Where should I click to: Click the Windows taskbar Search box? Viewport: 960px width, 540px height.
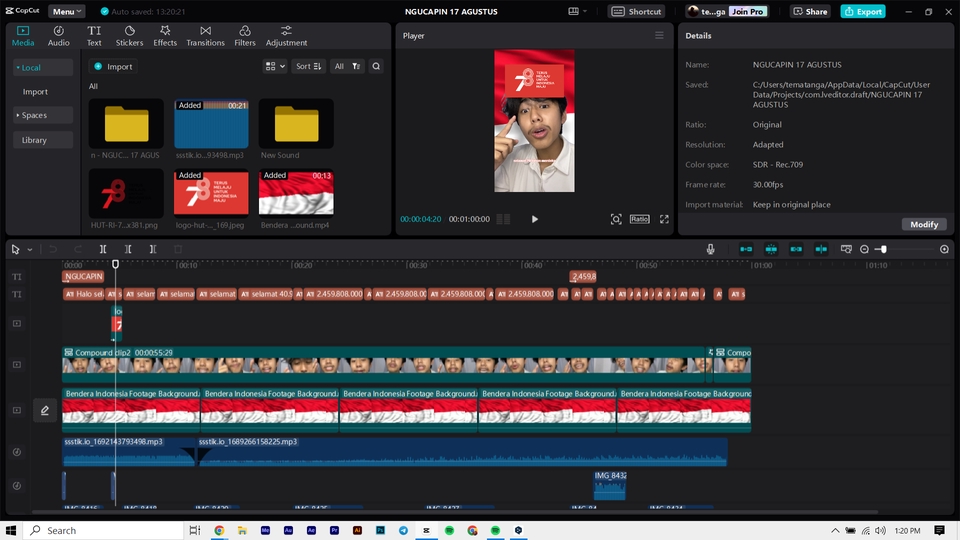click(104, 530)
